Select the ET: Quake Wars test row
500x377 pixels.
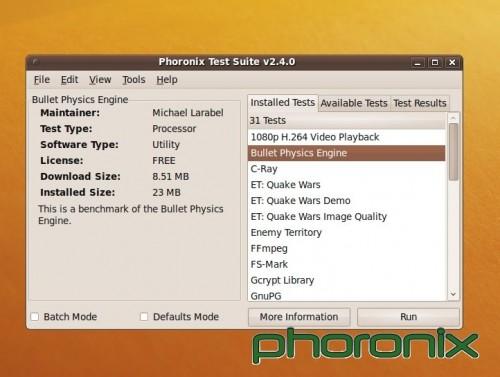pyautogui.click(x=347, y=185)
